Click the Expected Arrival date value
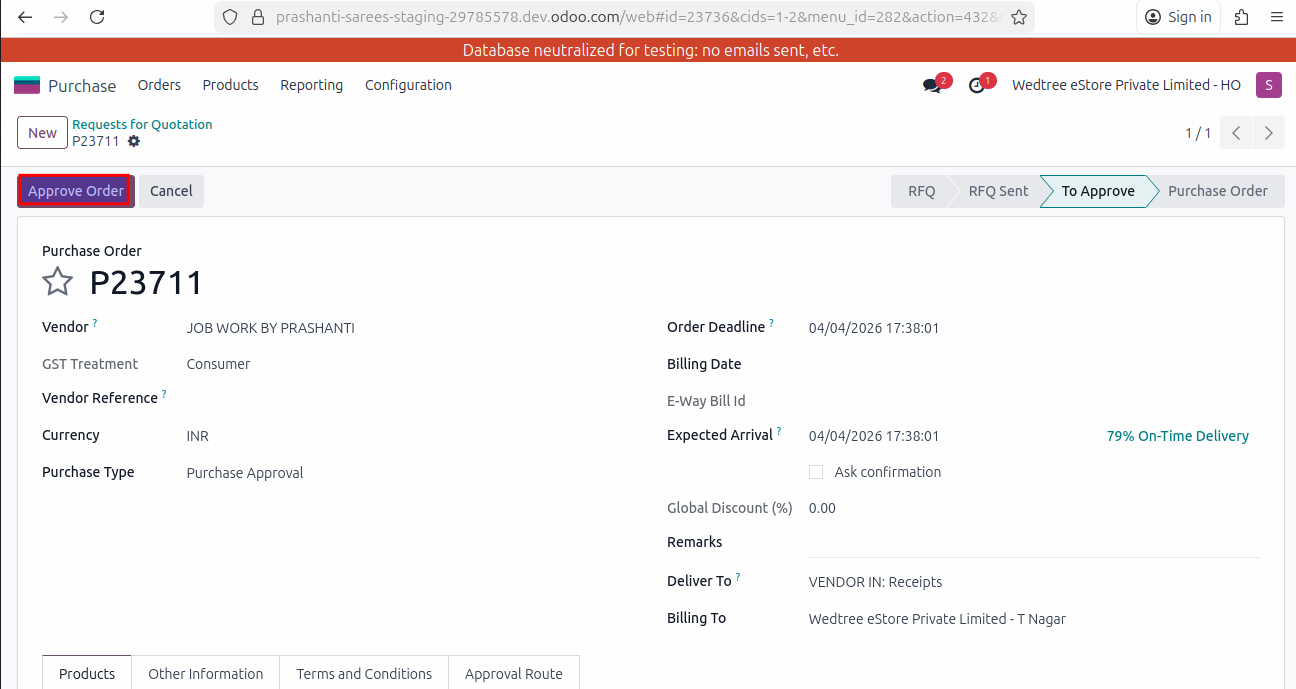The width and height of the screenshot is (1296, 689). pos(874,436)
